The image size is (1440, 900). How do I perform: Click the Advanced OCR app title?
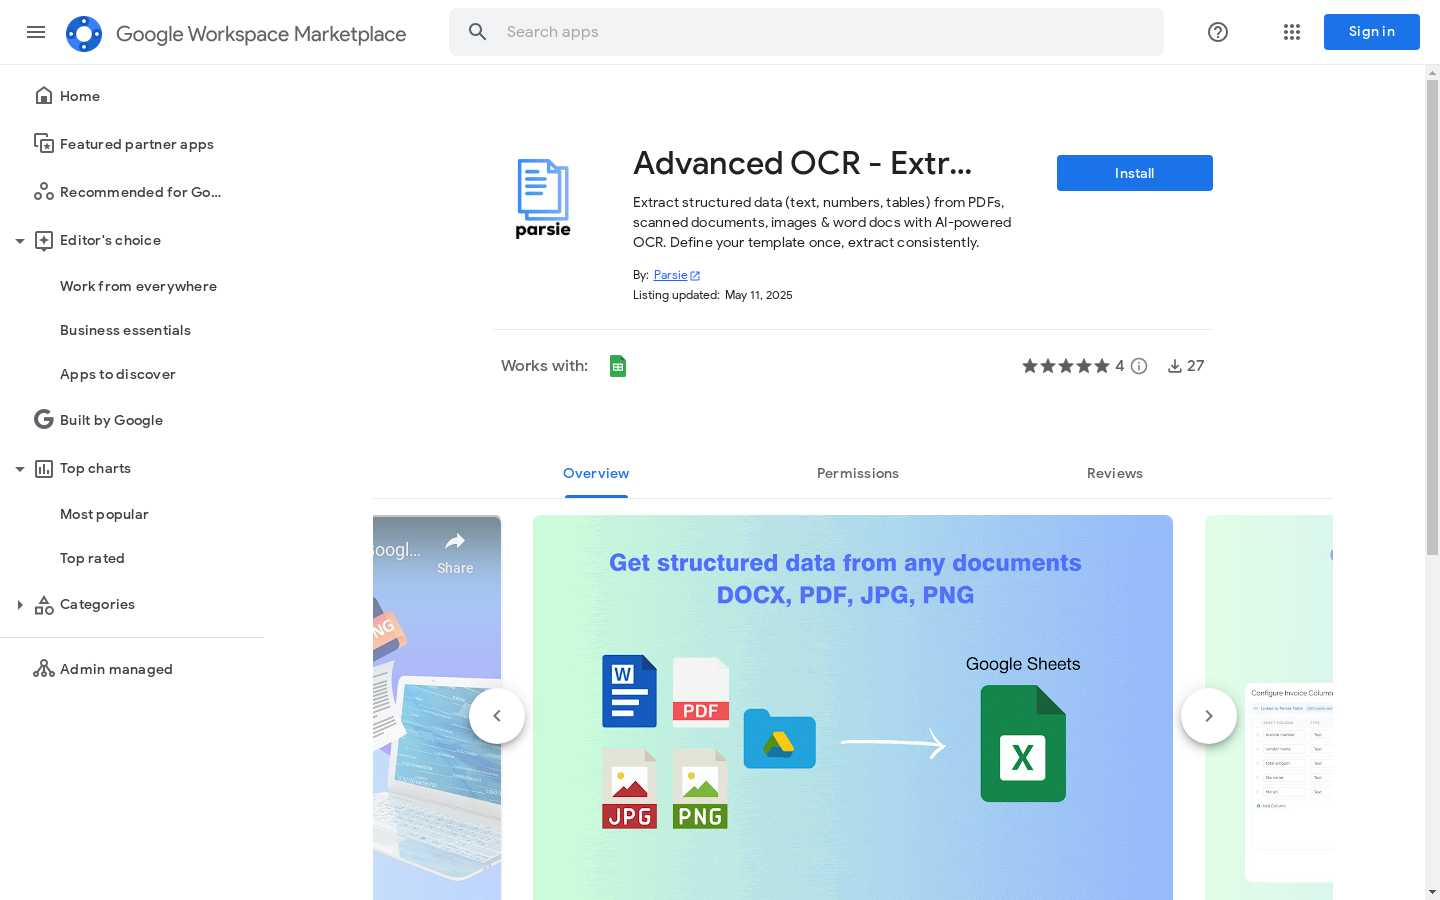(802, 163)
